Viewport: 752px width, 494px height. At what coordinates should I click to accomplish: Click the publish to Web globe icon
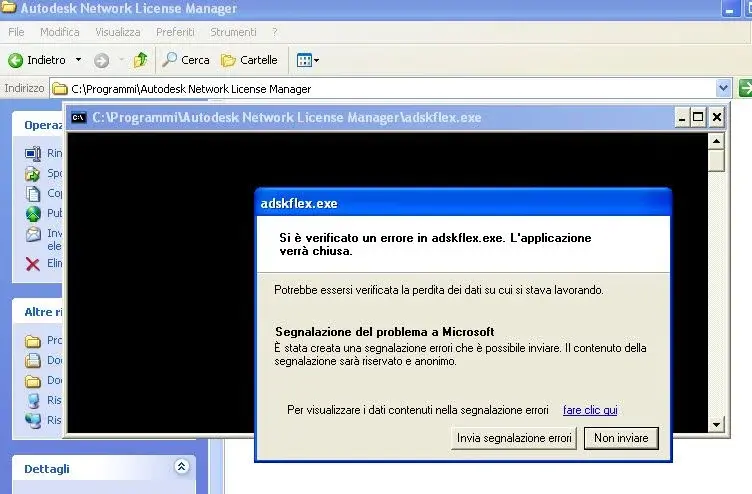tap(33, 213)
